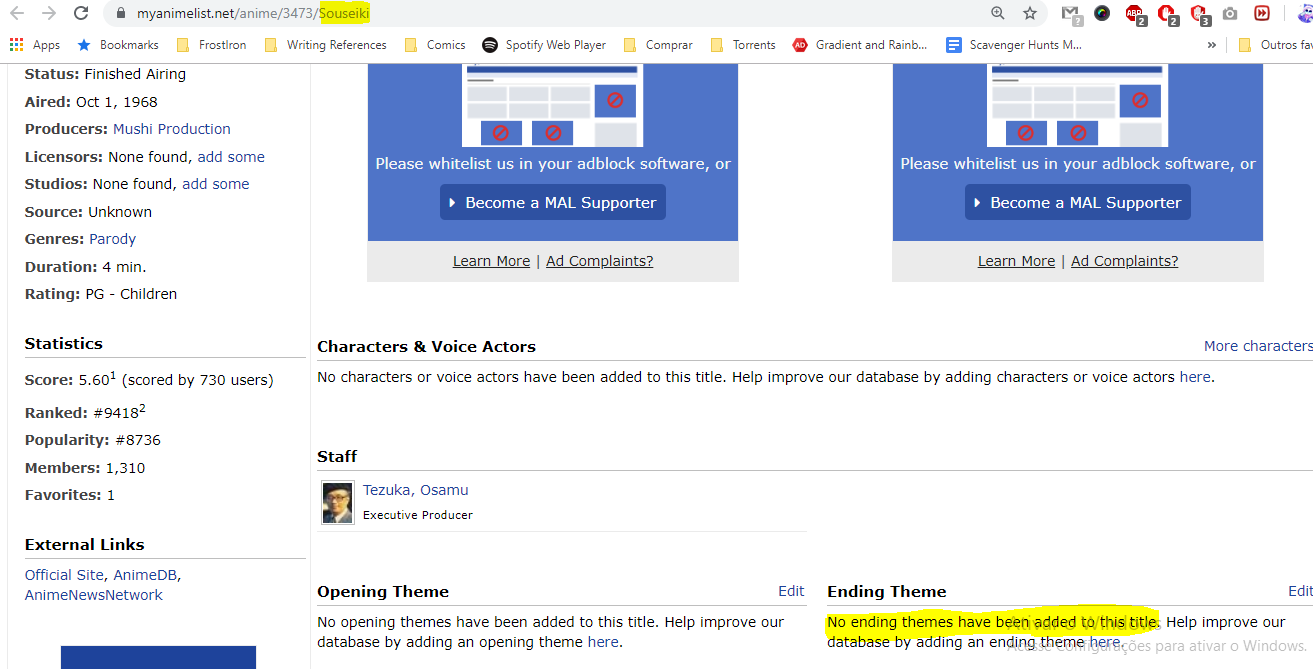The image size is (1313, 669).
Task: Click here to add an ending theme
Action: [1105, 642]
